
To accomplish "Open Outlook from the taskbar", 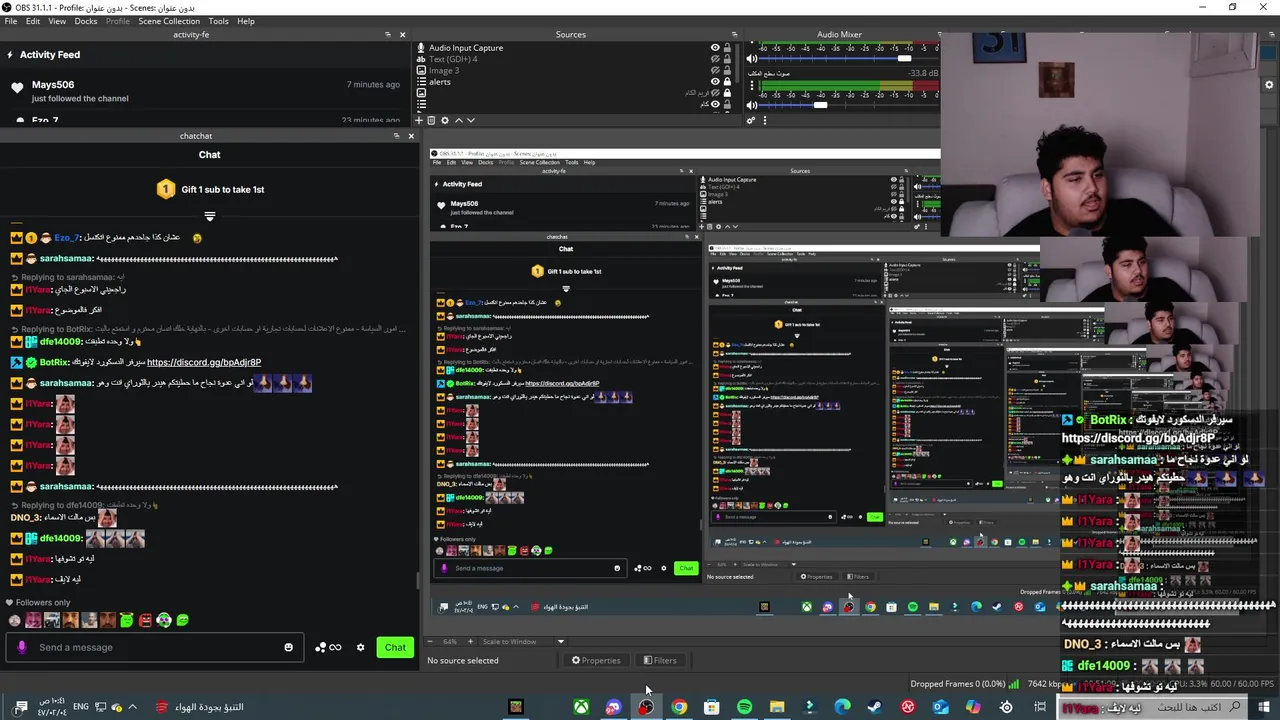I will tap(941, 707).
